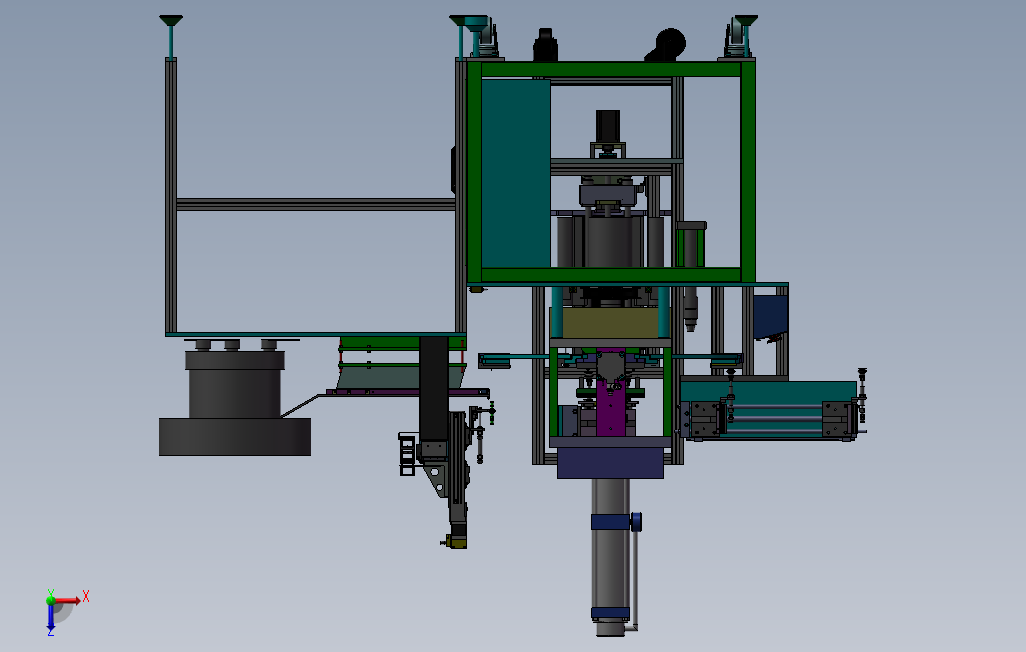Select the magenta block in the center fixture
Screen dimensions: 1026x652
pos(610,393)
